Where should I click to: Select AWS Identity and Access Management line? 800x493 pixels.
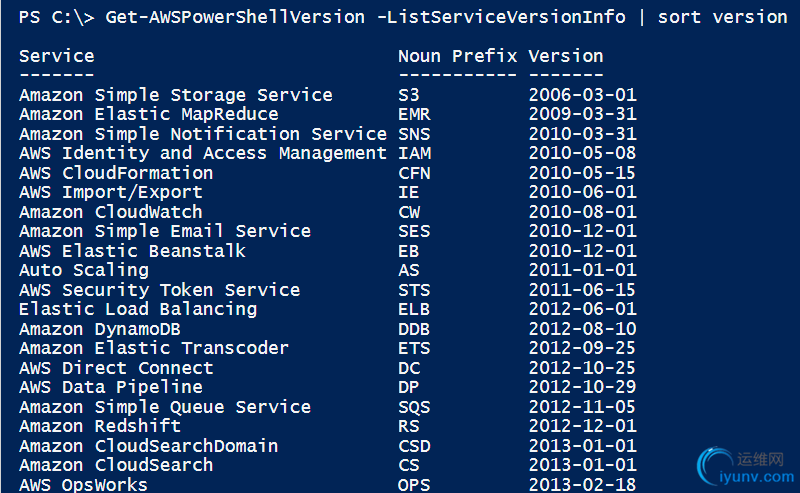(x=328, y=153)
